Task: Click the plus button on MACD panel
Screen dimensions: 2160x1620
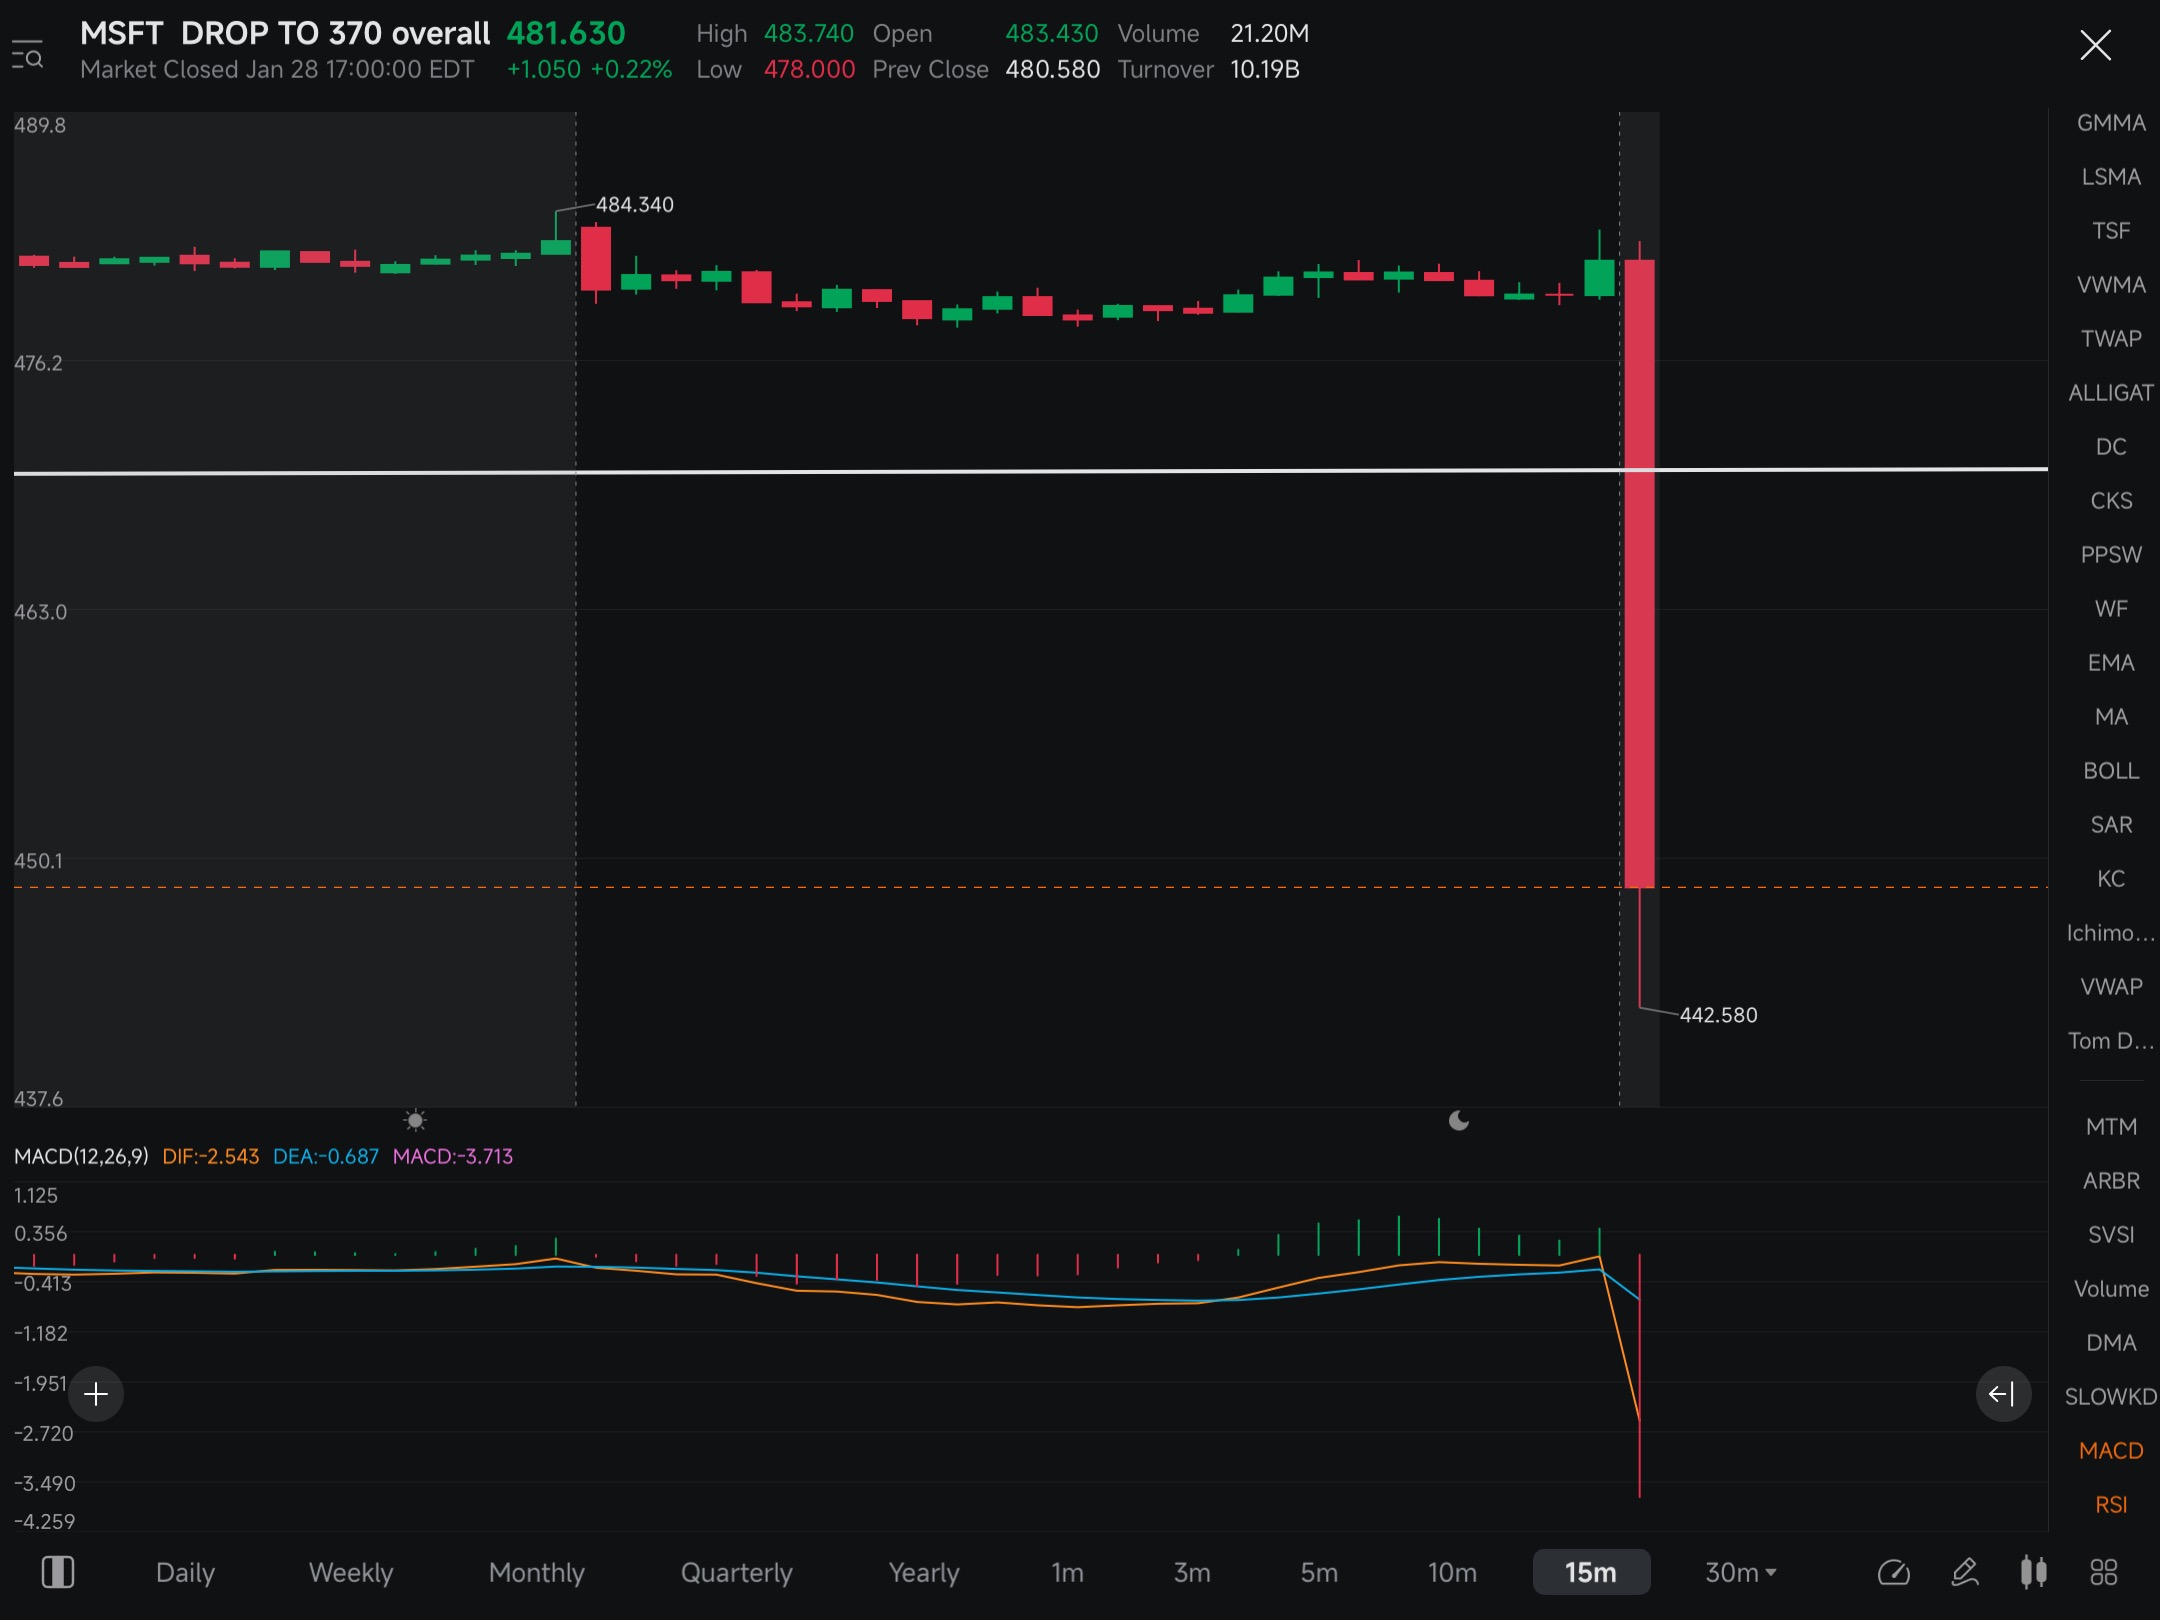Action: tap(96, 1393)
